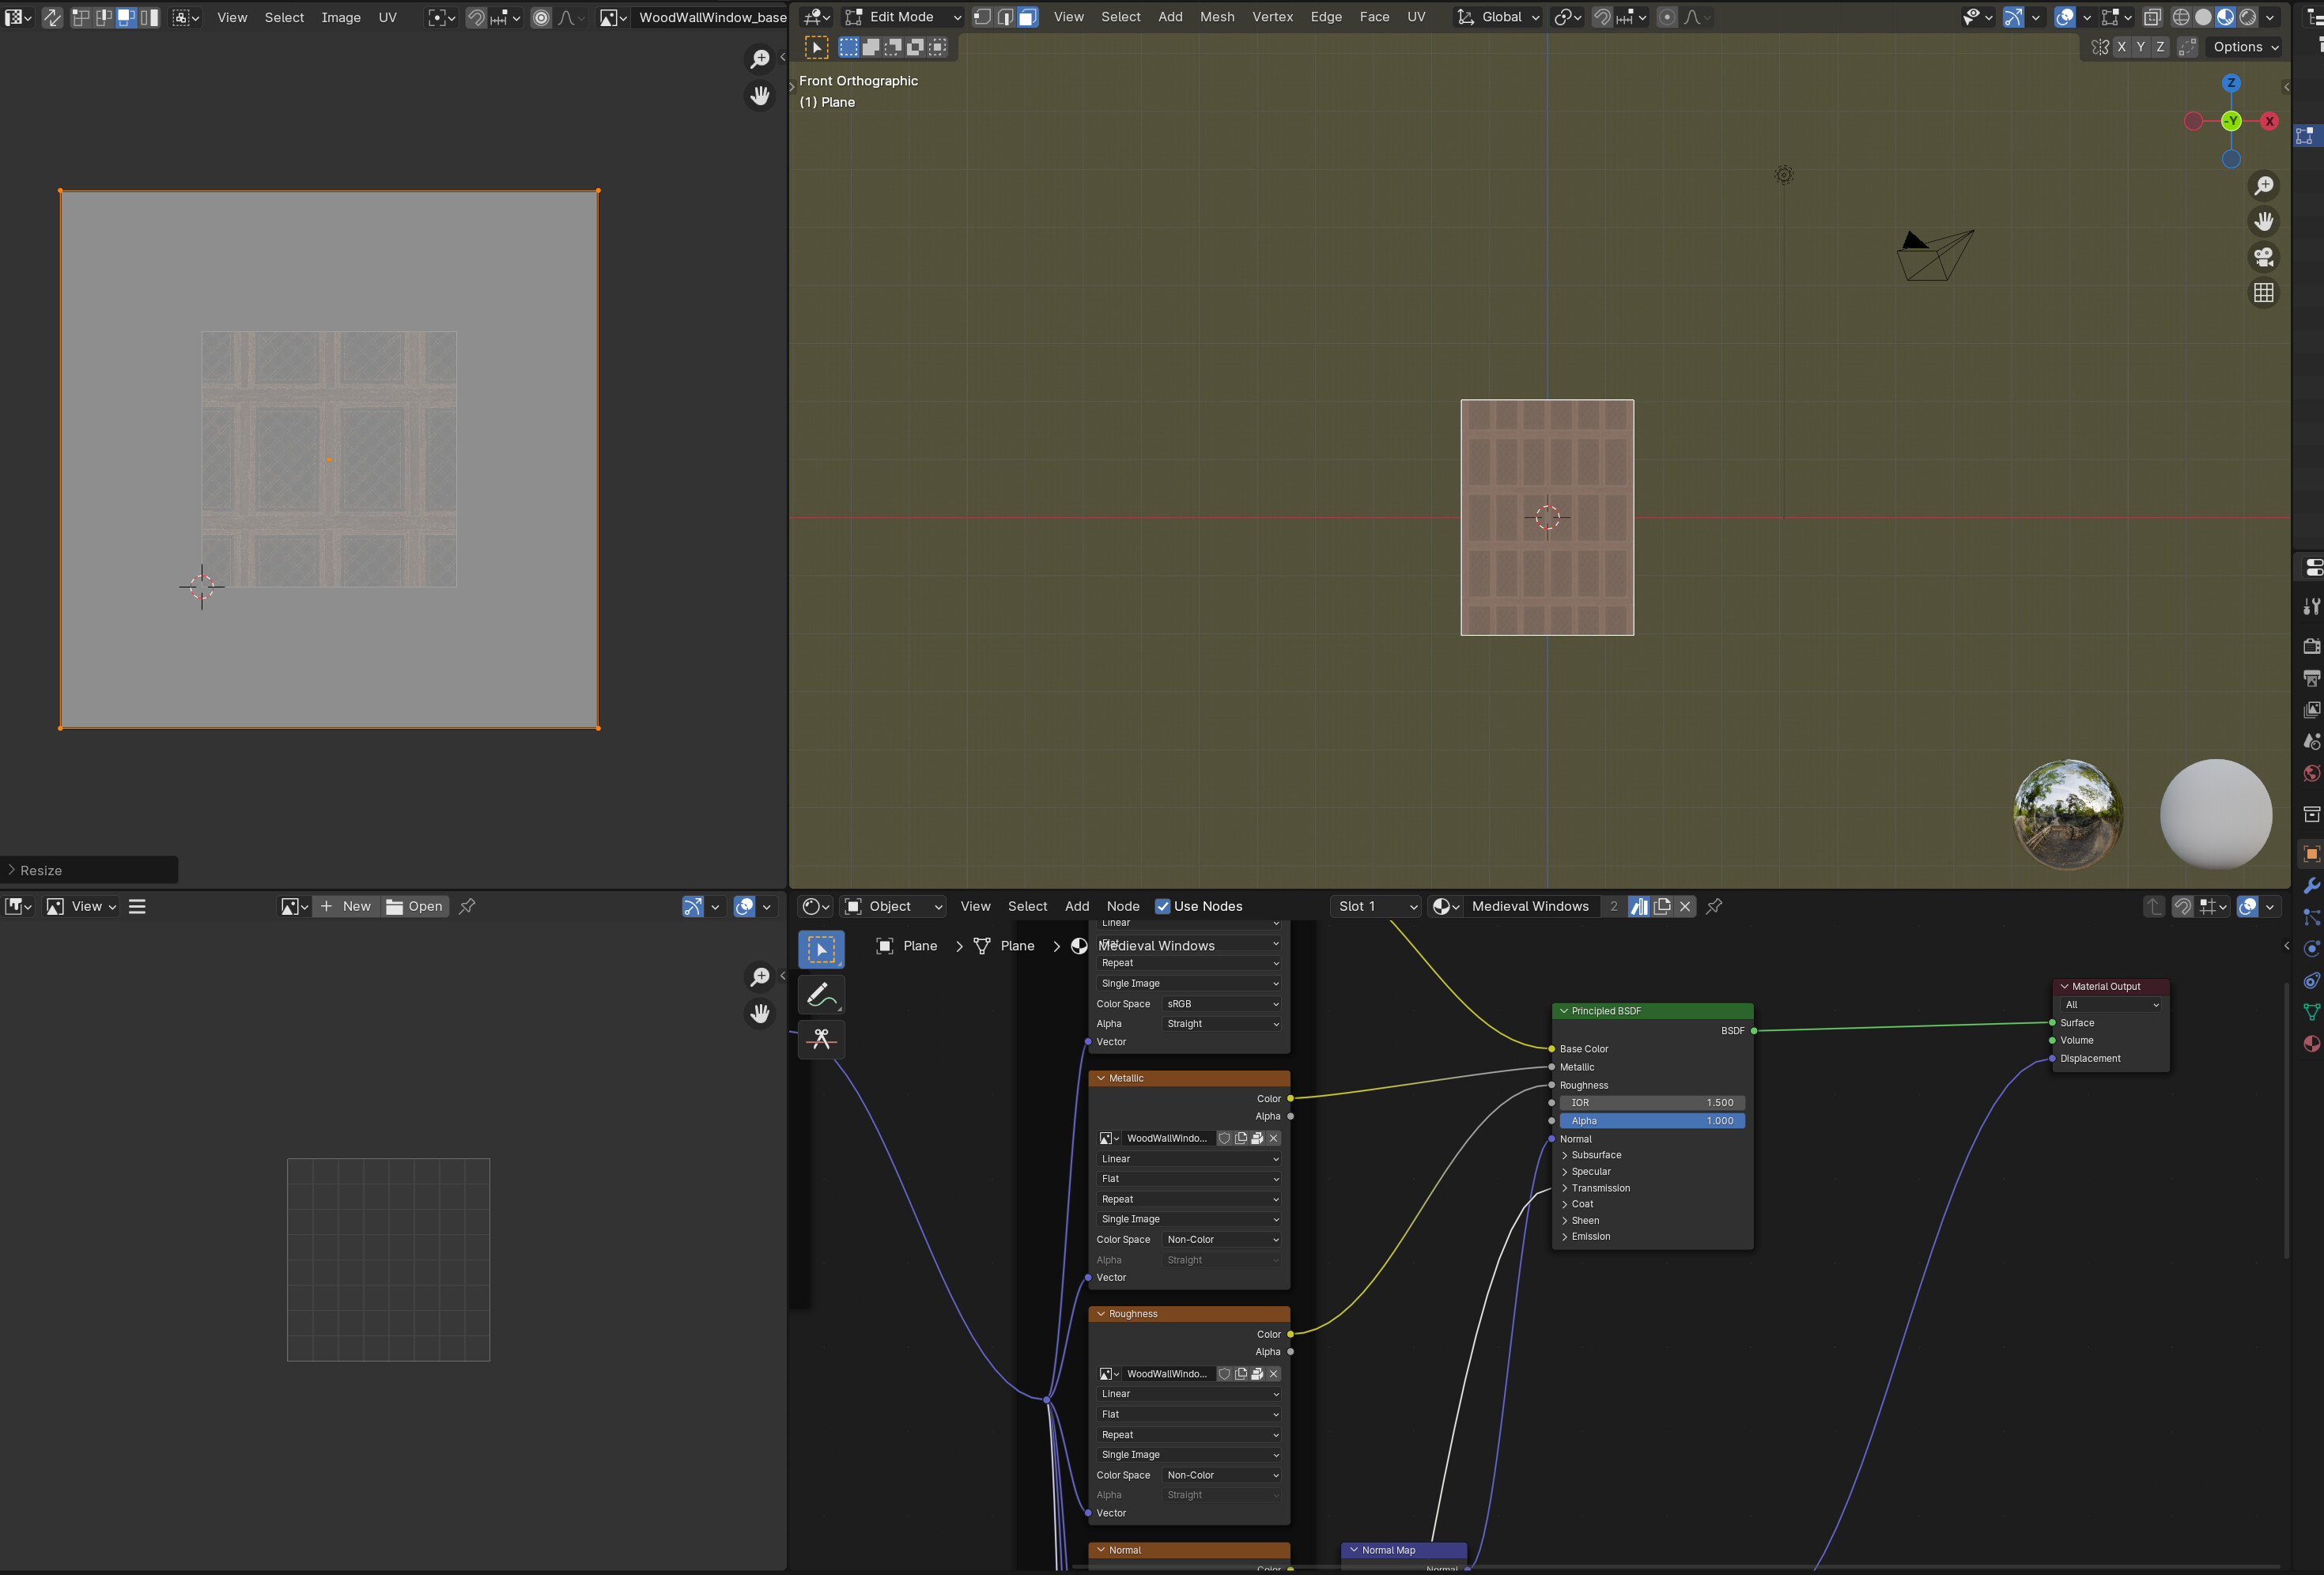Select the Links Cut tool in node editor
The width and height of the screenshot is (2324, 1575).
tap(821, 1040)
